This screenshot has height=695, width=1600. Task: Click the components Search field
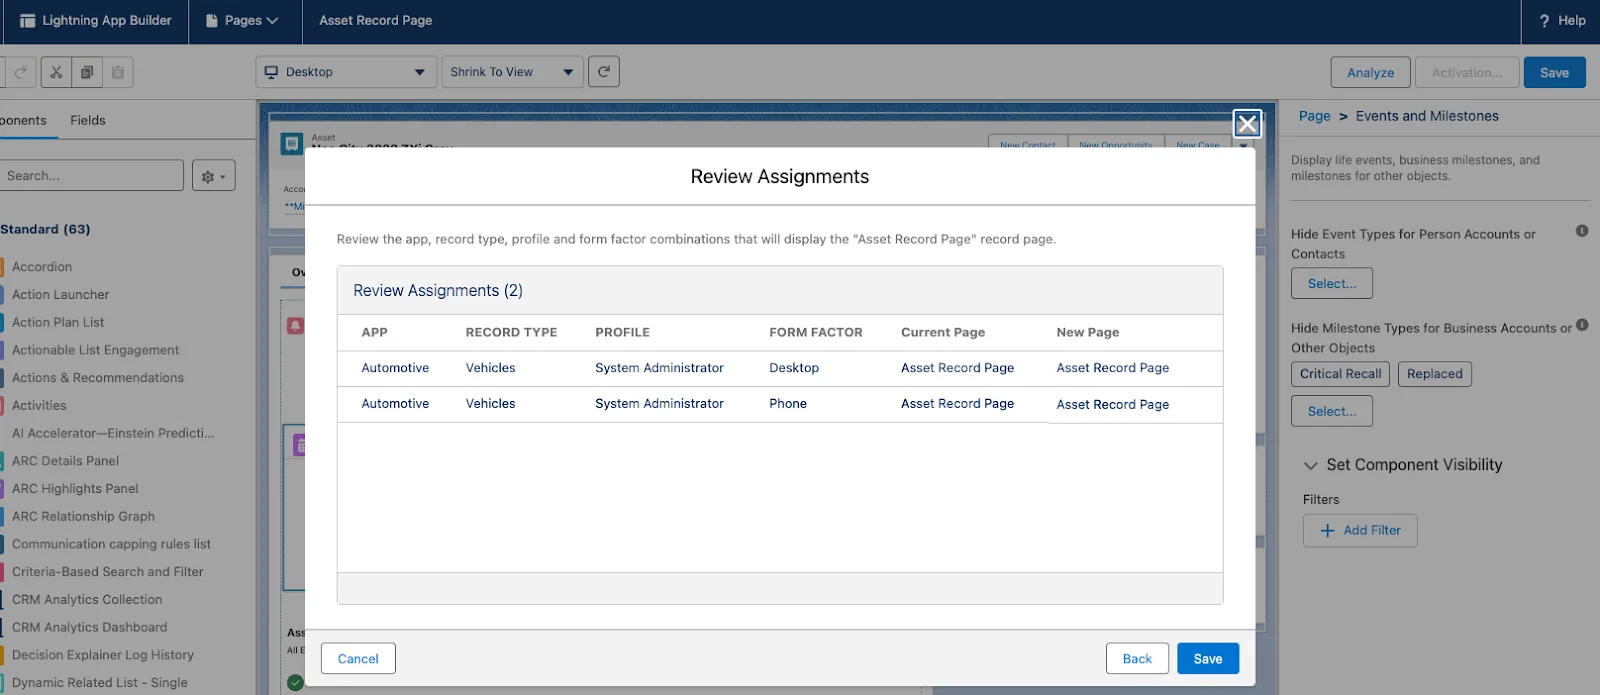[x=90, y=175]
